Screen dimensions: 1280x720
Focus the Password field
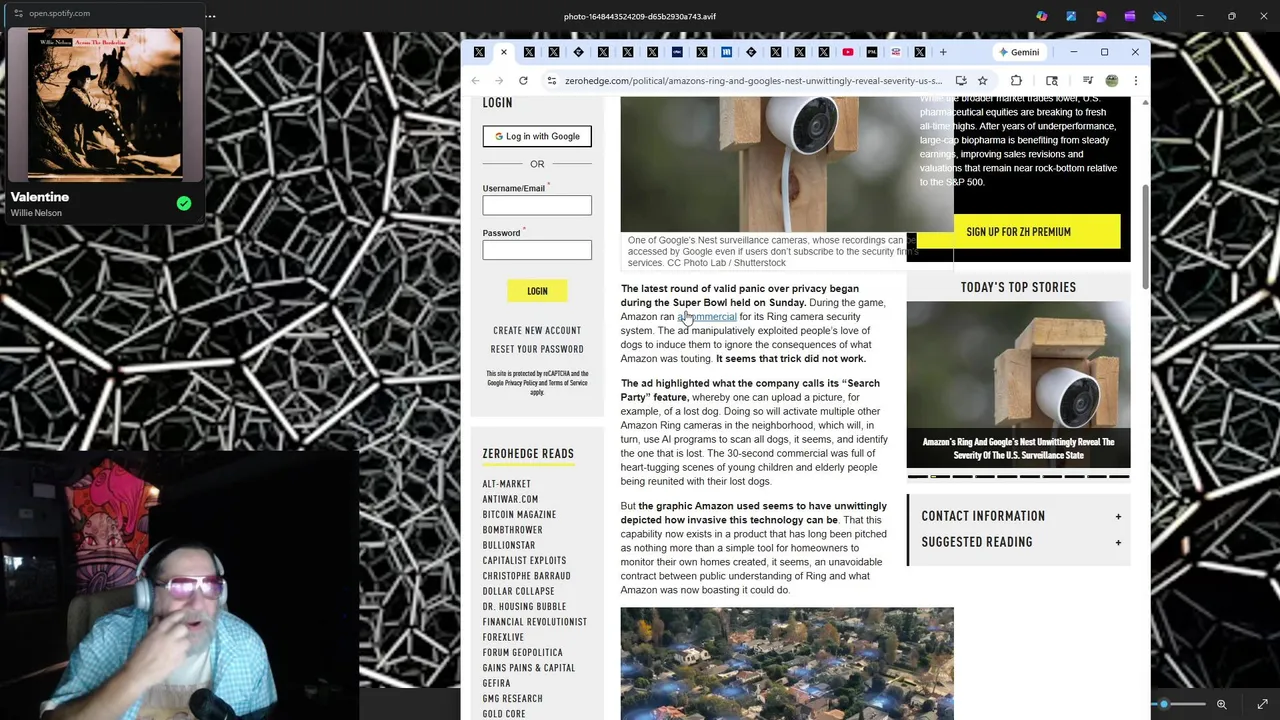(537, 250)
